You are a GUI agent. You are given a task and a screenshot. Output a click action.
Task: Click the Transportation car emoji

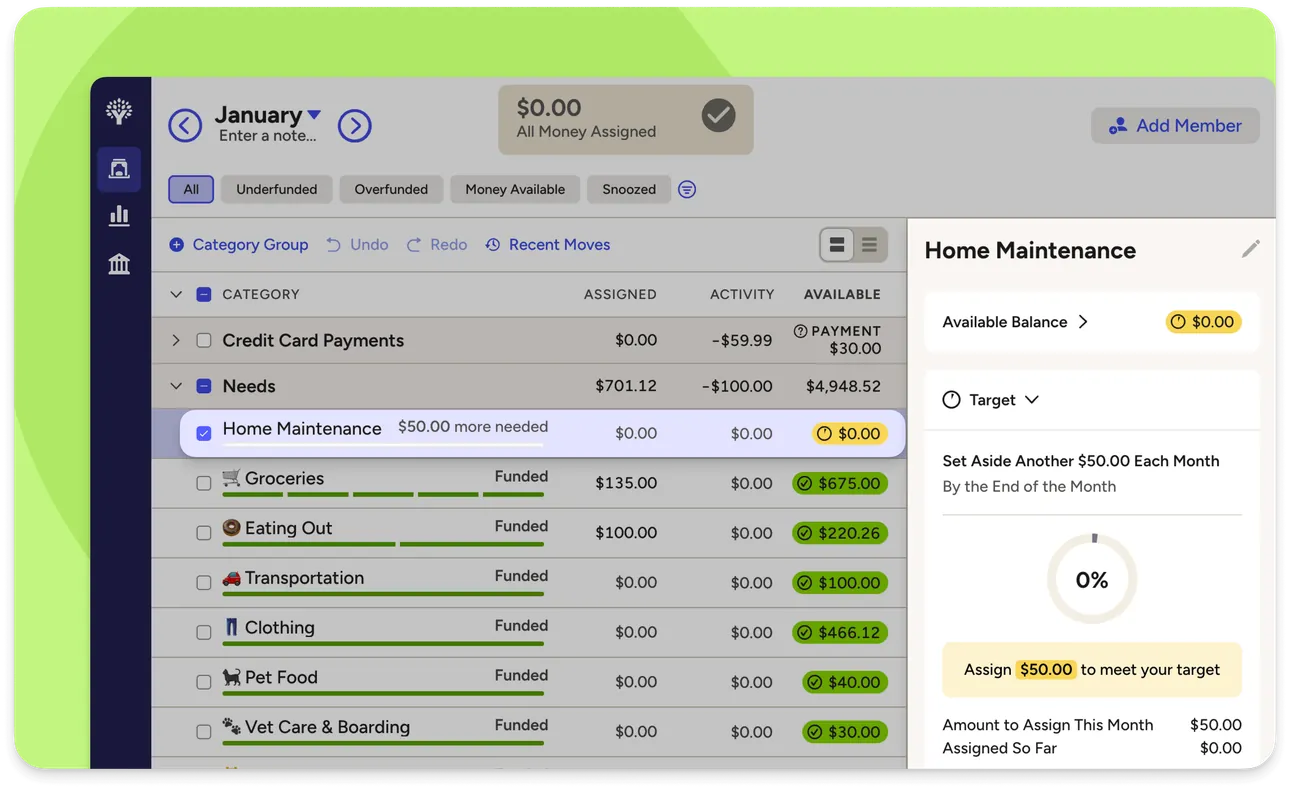click(232, 578)
